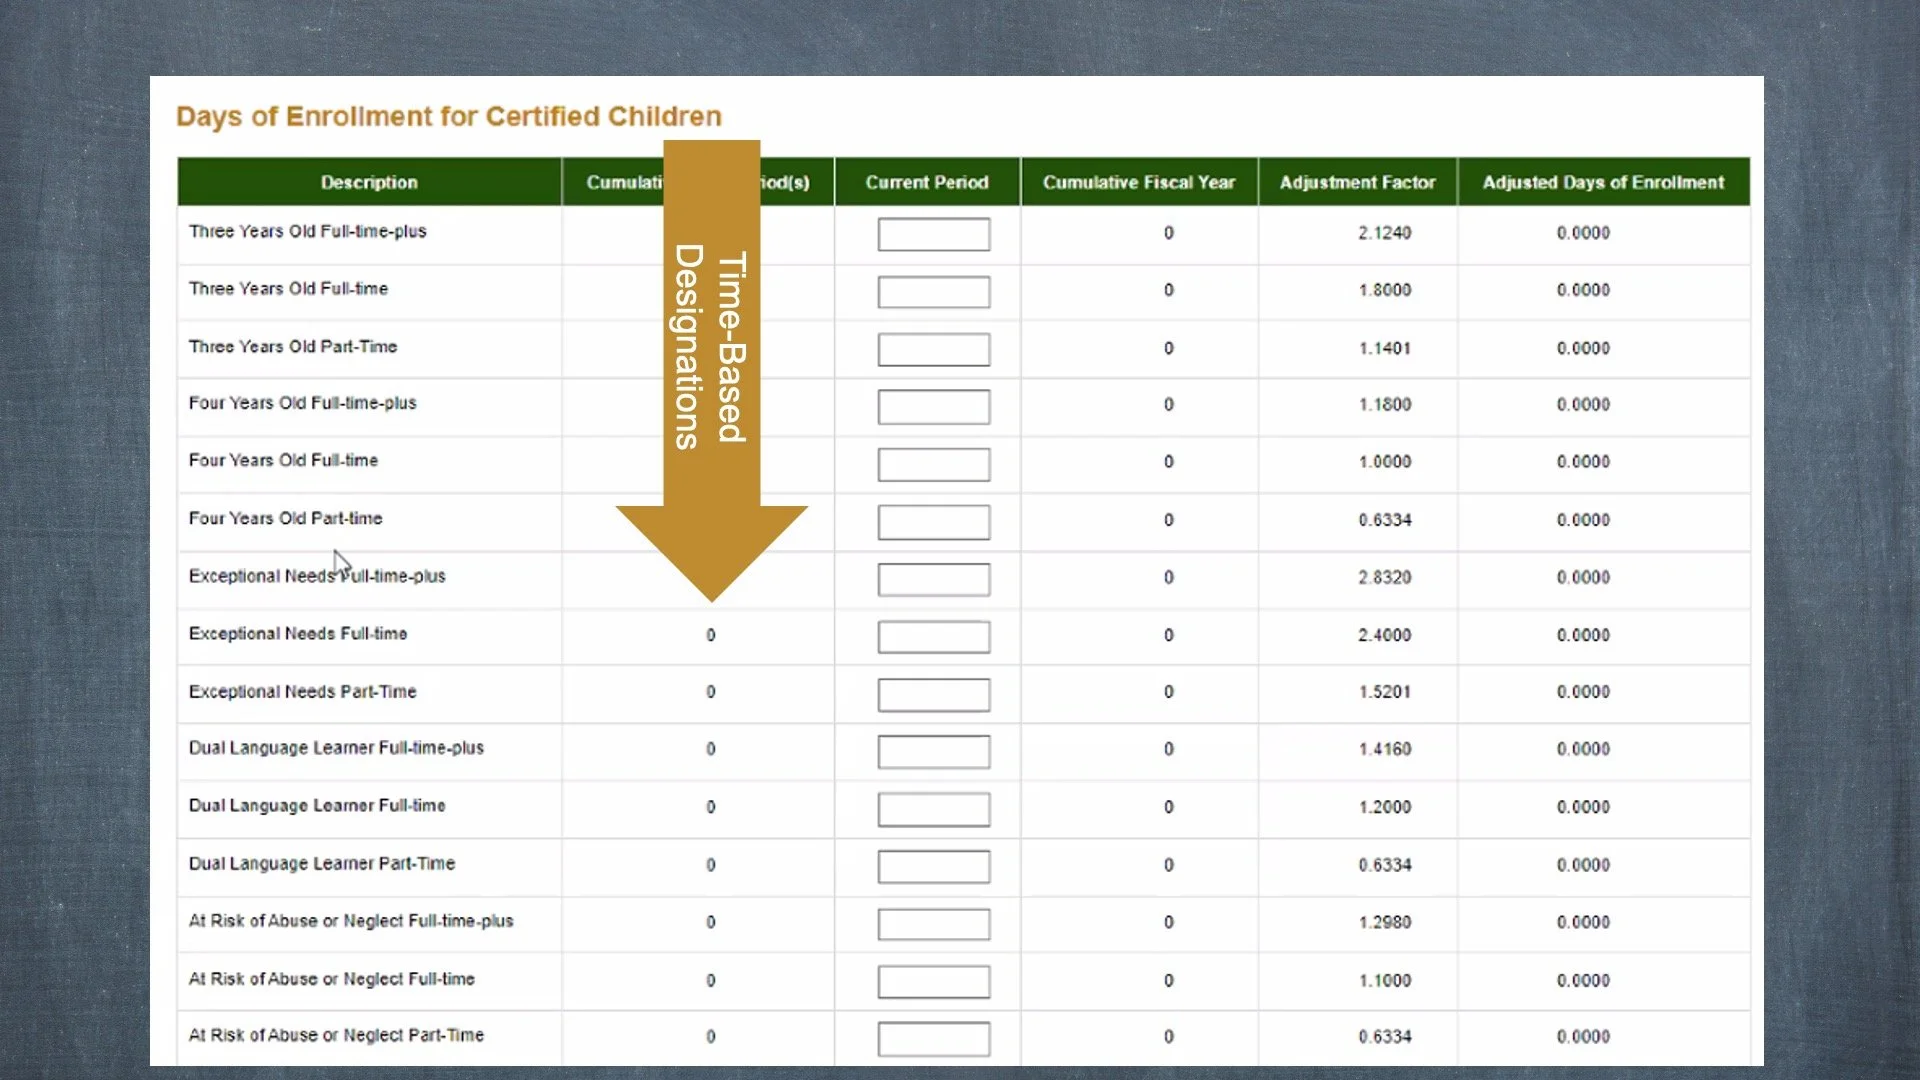
Task: Select the Exceptional Needs Full-time entry box
Action: [932, 636]
